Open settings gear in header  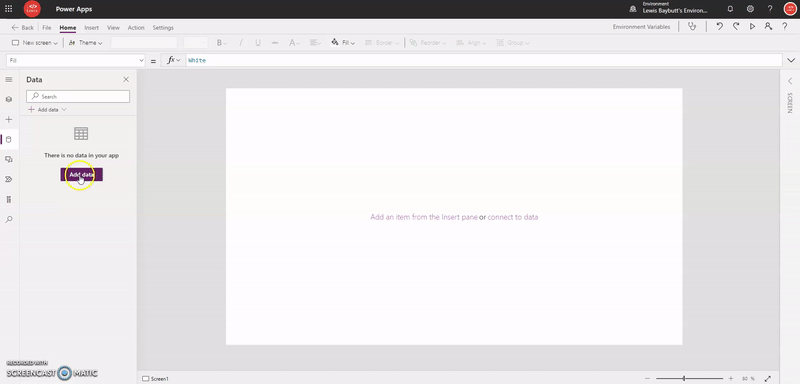[750, 9]
